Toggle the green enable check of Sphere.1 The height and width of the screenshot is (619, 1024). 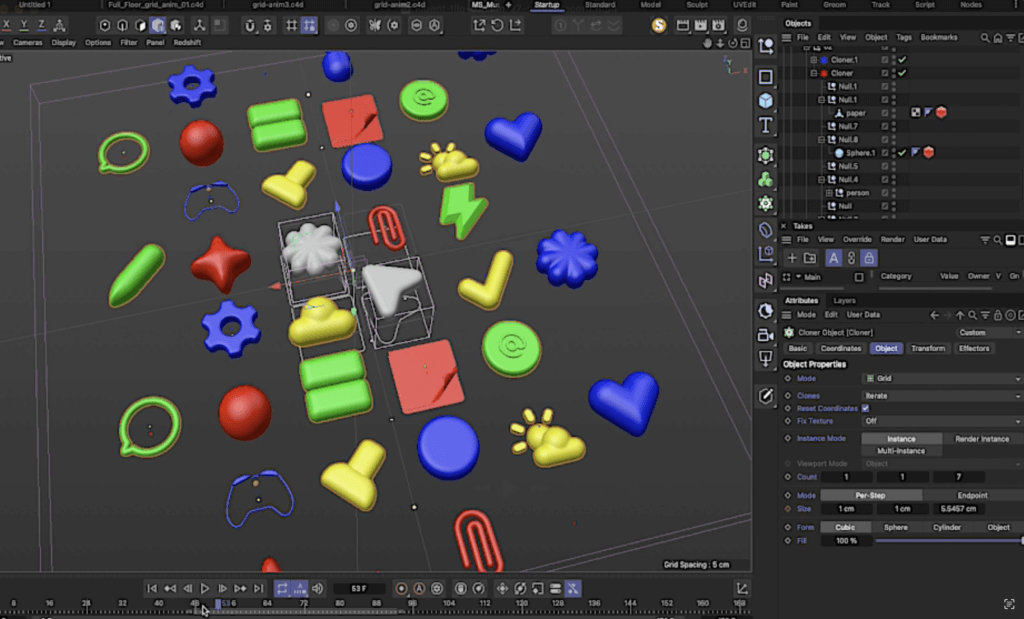[902, 152]
